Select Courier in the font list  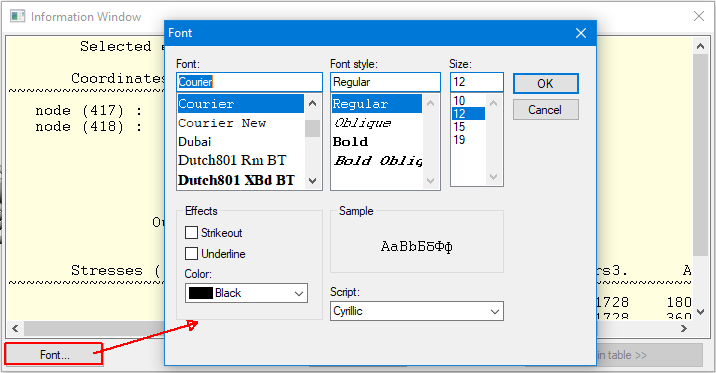click(x=241, y=104)
